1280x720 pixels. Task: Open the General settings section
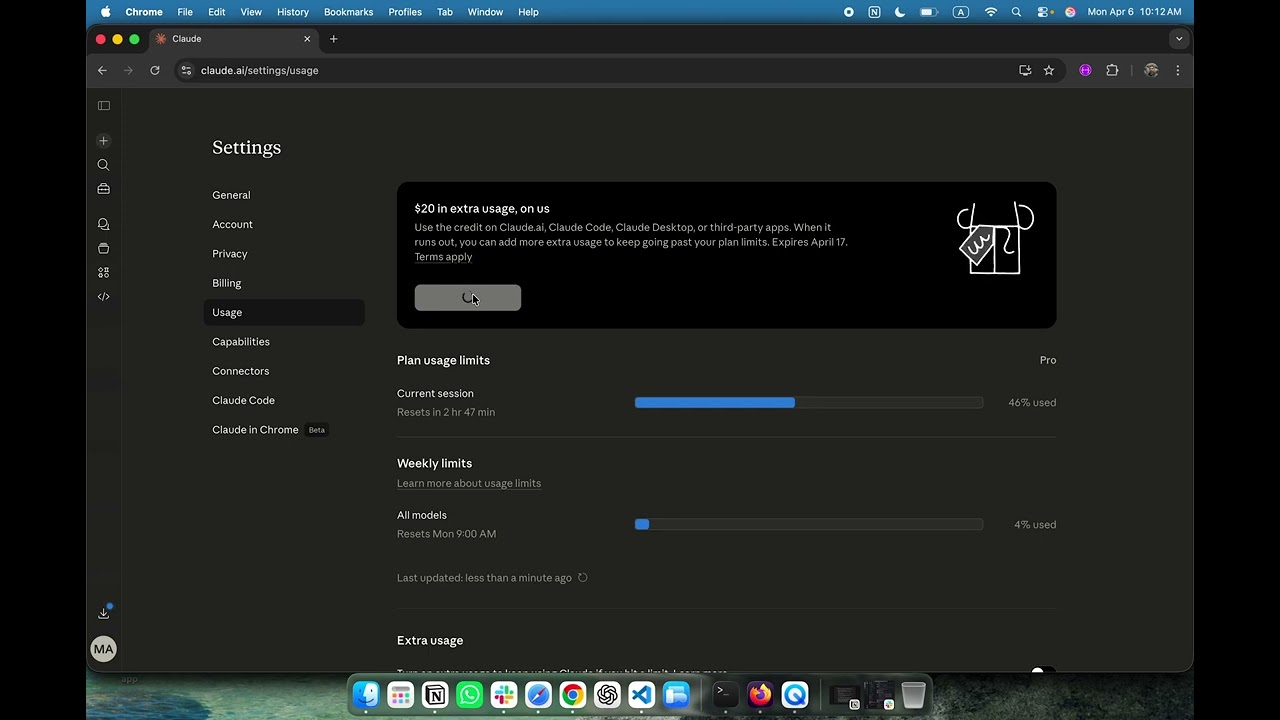click(284, 195)
